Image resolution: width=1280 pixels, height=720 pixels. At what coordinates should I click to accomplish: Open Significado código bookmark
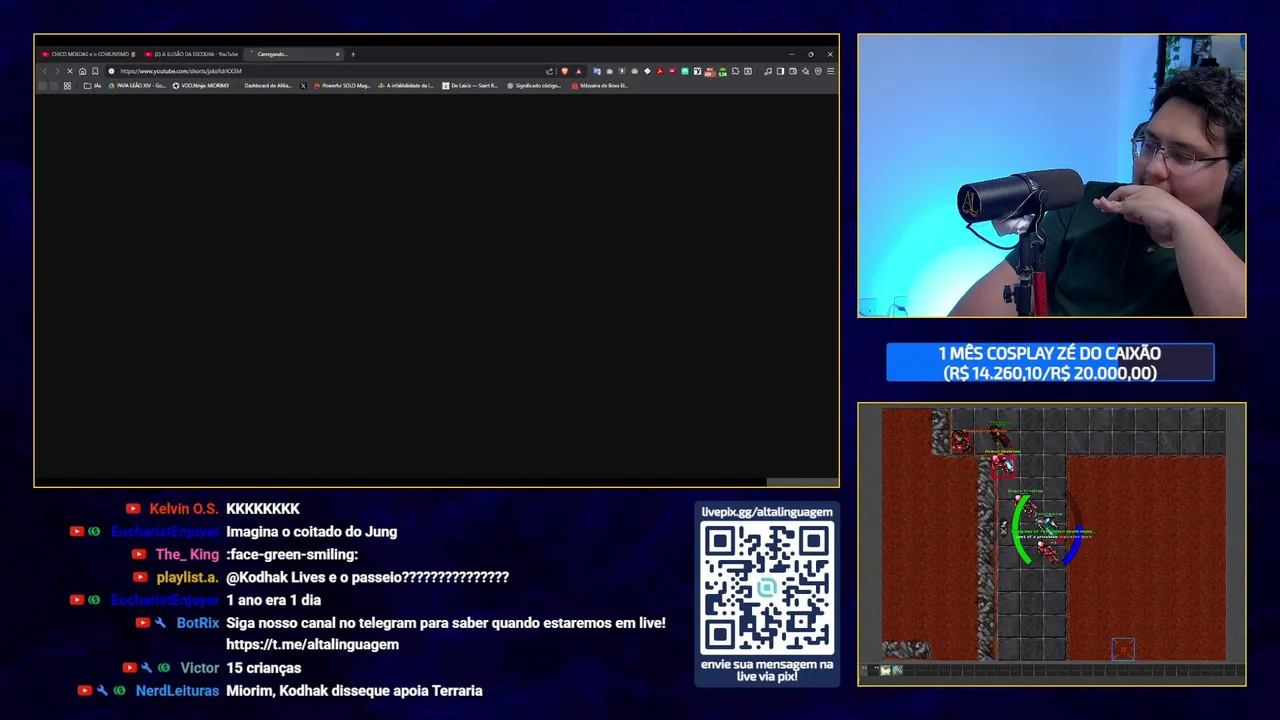point(534,86)
